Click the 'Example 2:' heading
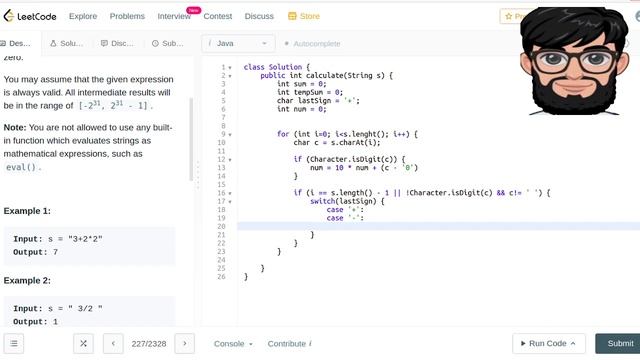 [x=27, y=280]
